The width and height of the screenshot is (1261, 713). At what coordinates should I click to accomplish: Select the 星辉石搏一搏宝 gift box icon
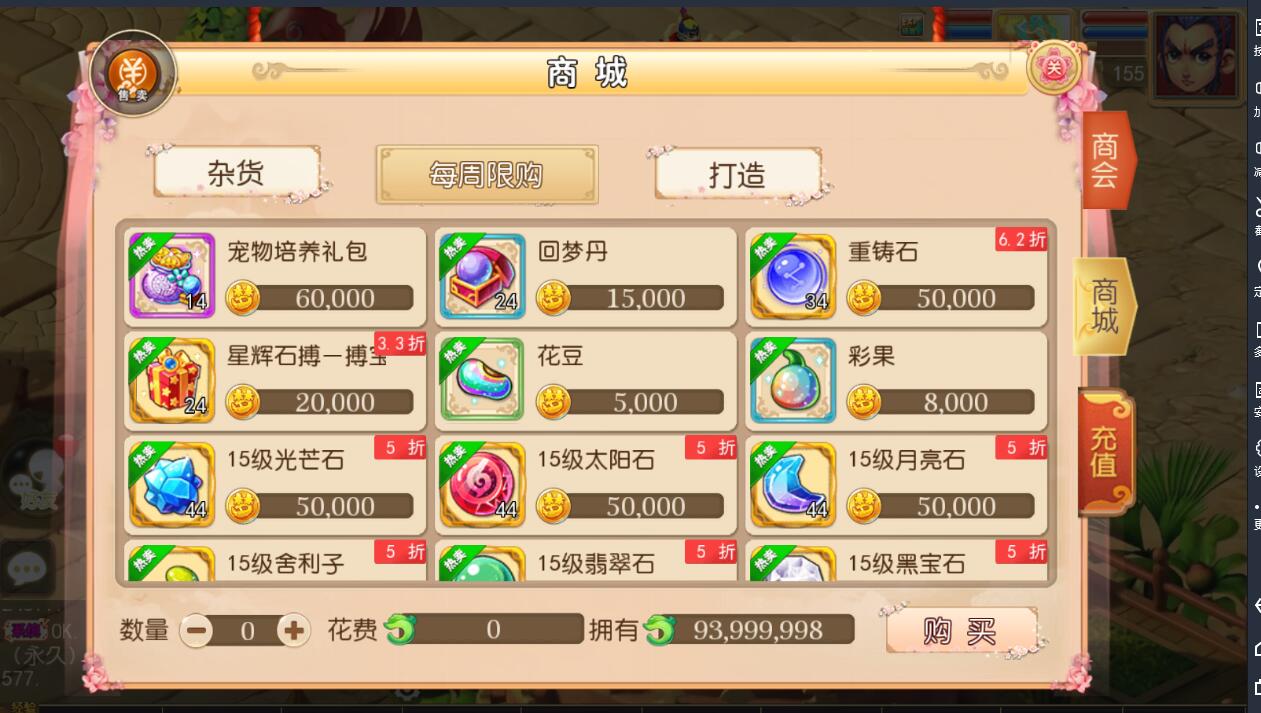point(172,380)
